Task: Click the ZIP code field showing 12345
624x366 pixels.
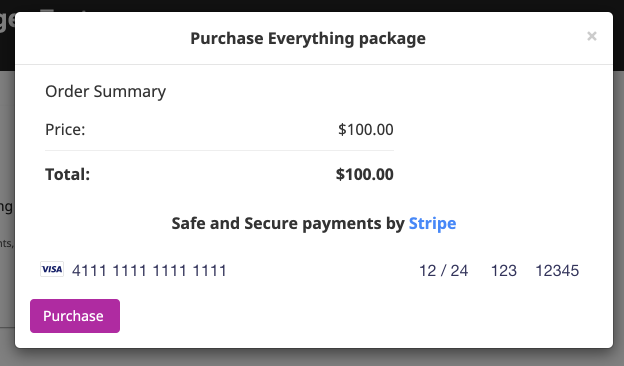Action: point(557,271)
